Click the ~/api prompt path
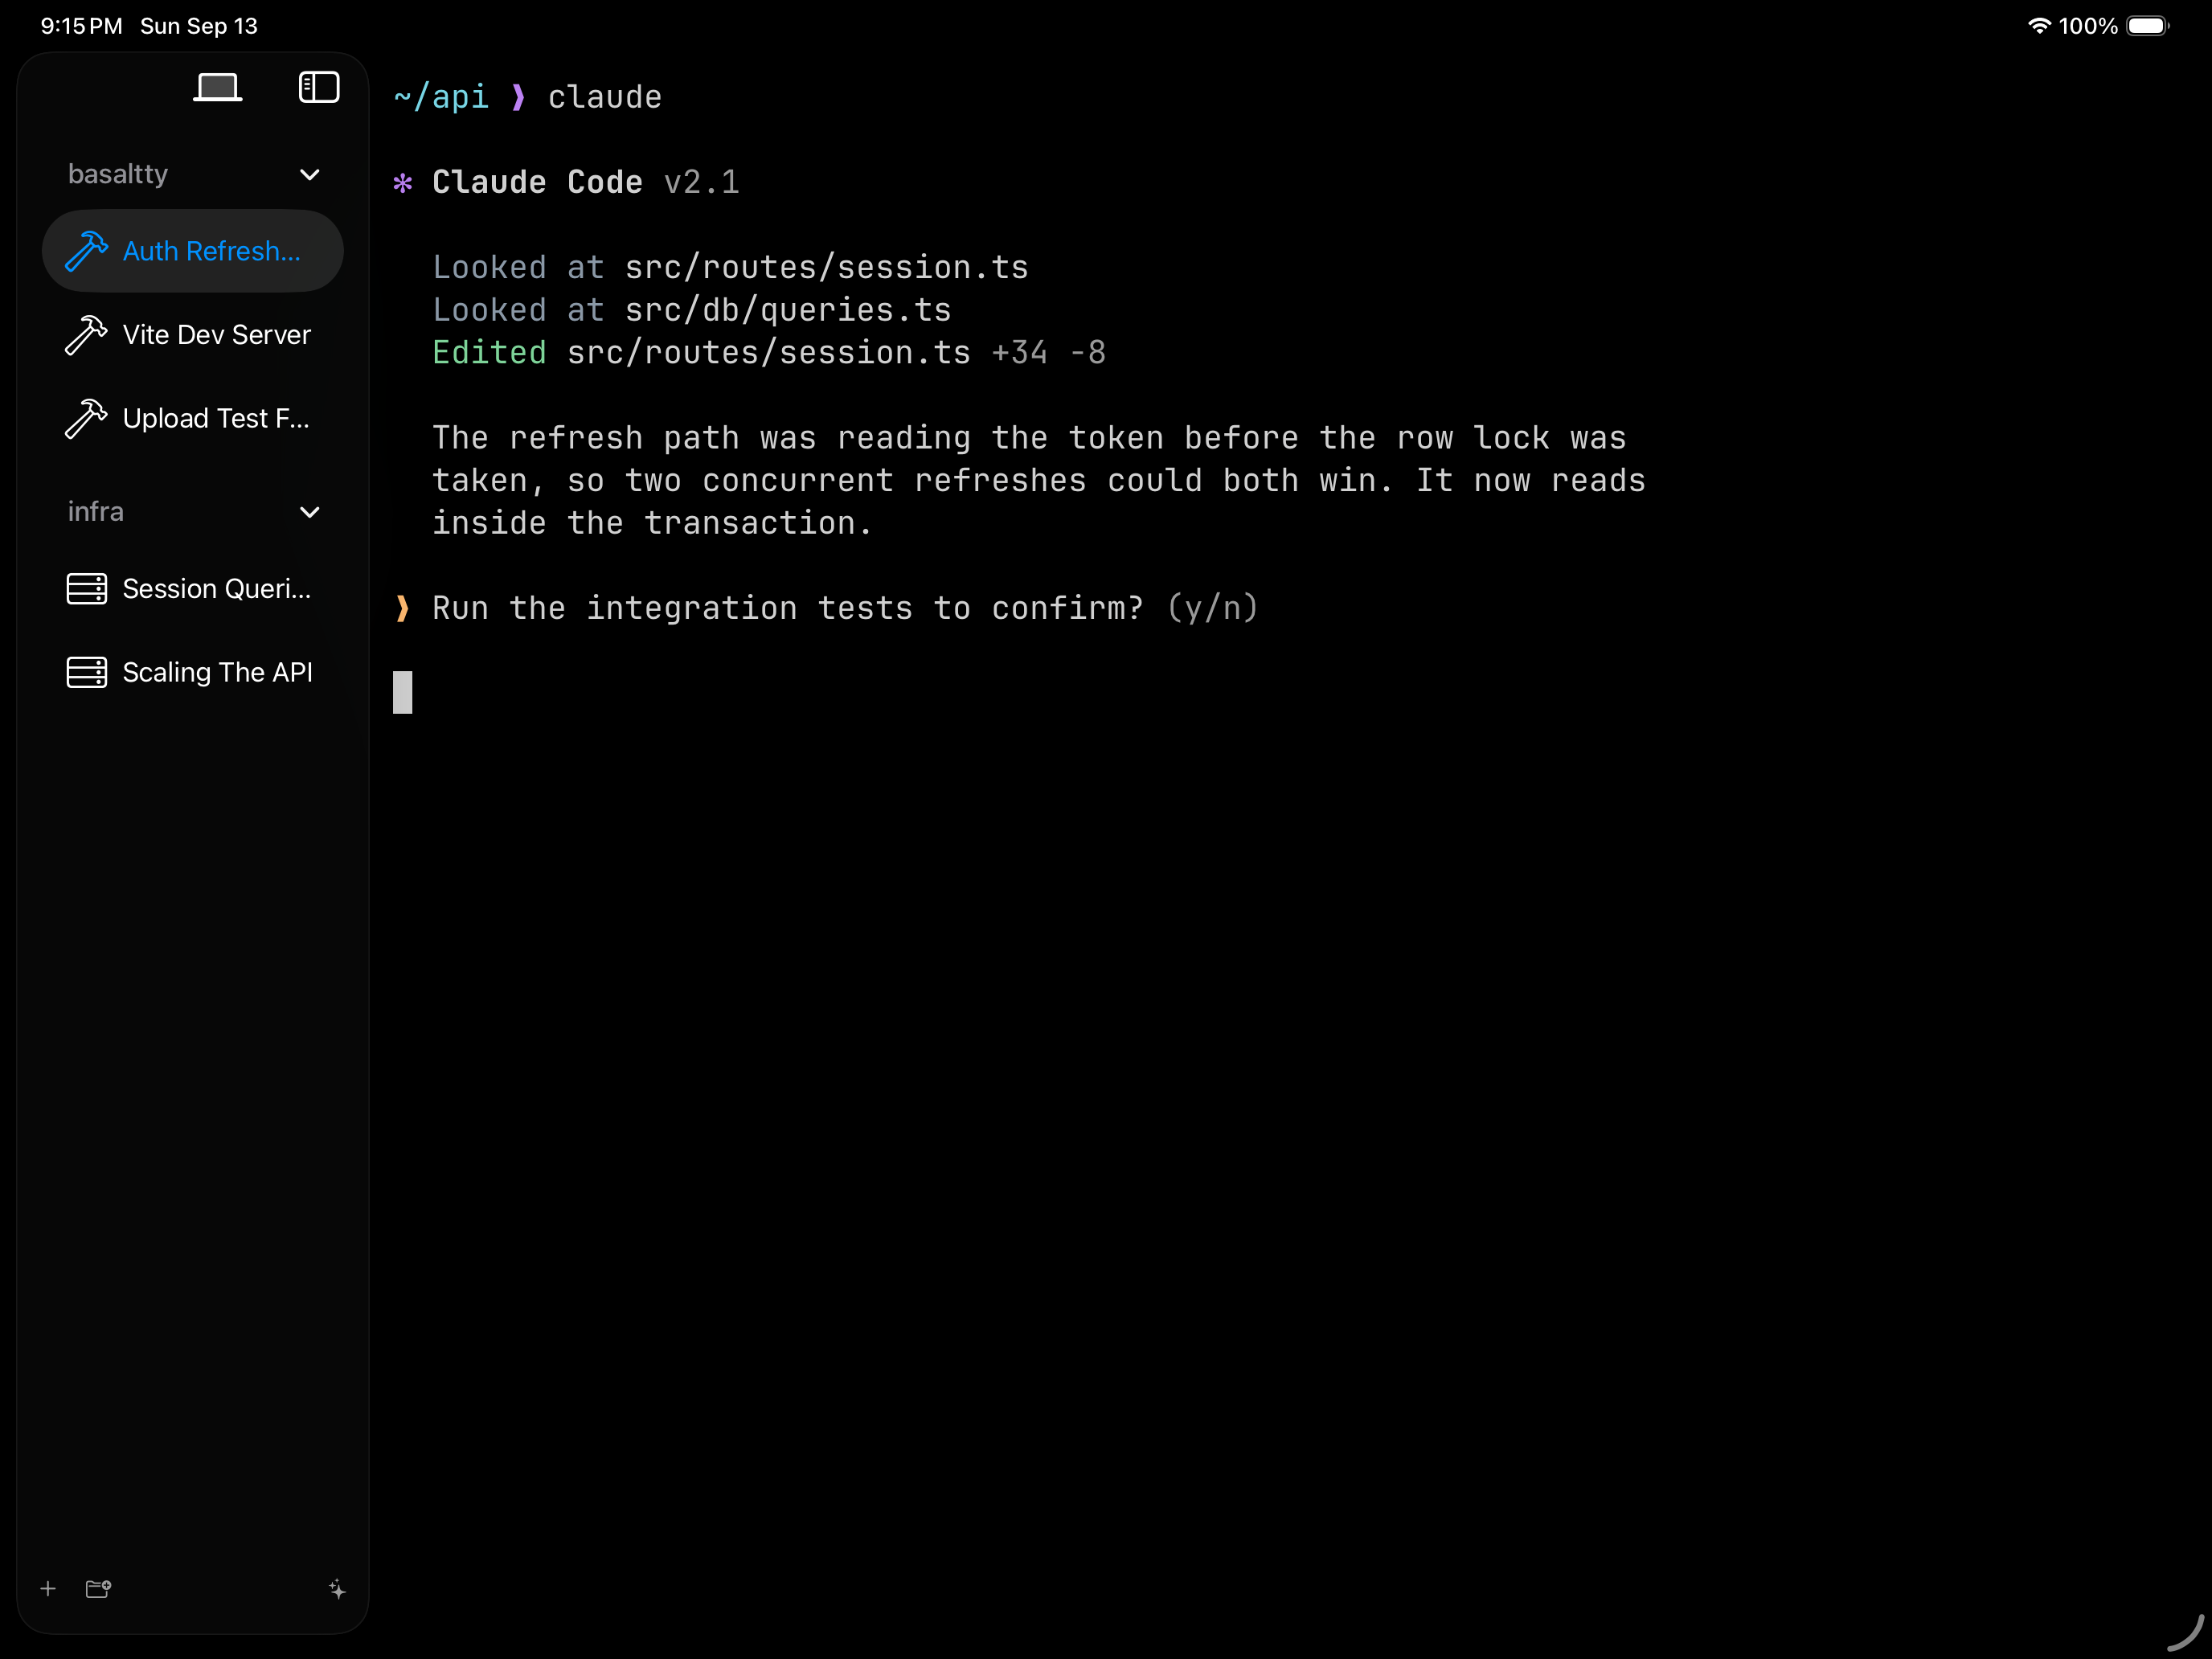The height and width of the screenshot is (1659, 2212). [x=441, y=97]
